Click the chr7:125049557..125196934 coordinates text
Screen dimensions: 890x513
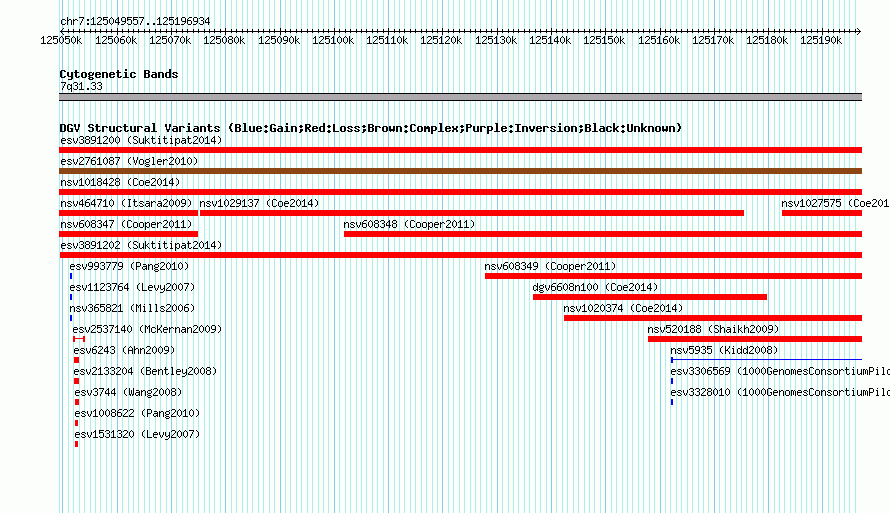[x=135, y=21]
